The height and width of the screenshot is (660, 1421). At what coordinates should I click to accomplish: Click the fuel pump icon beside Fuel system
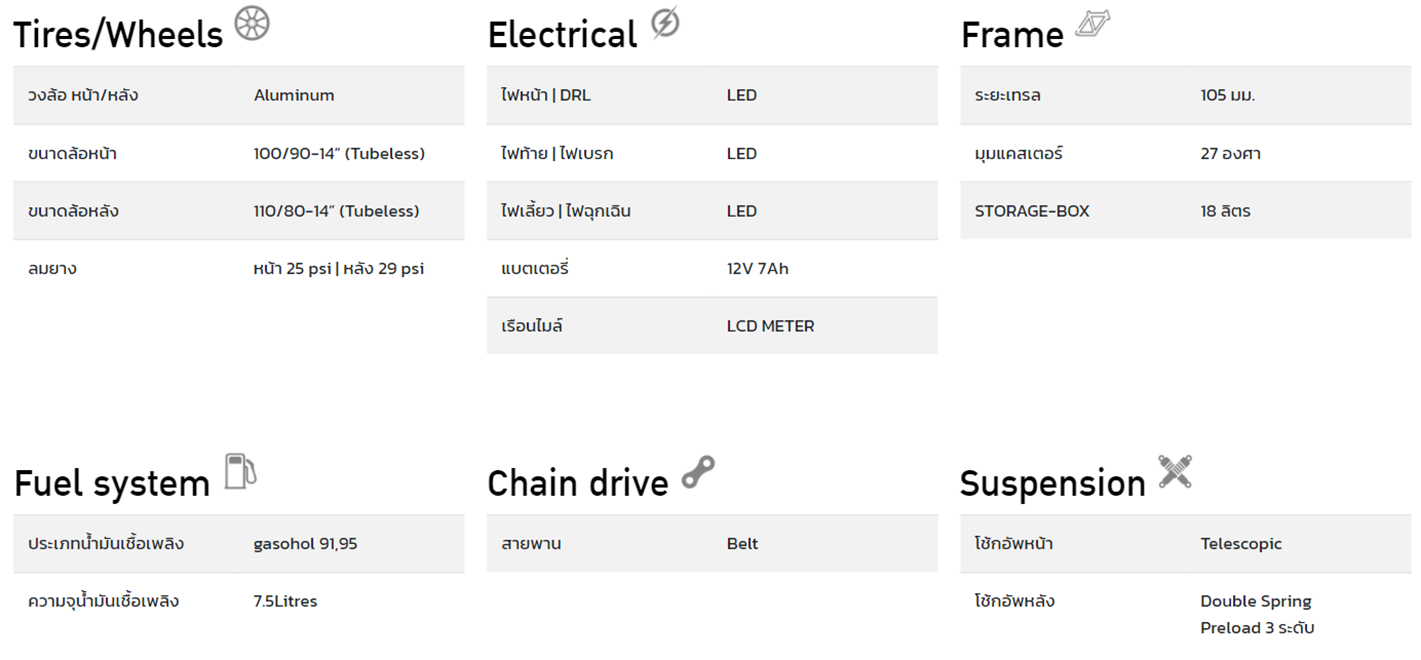(240, 470)
